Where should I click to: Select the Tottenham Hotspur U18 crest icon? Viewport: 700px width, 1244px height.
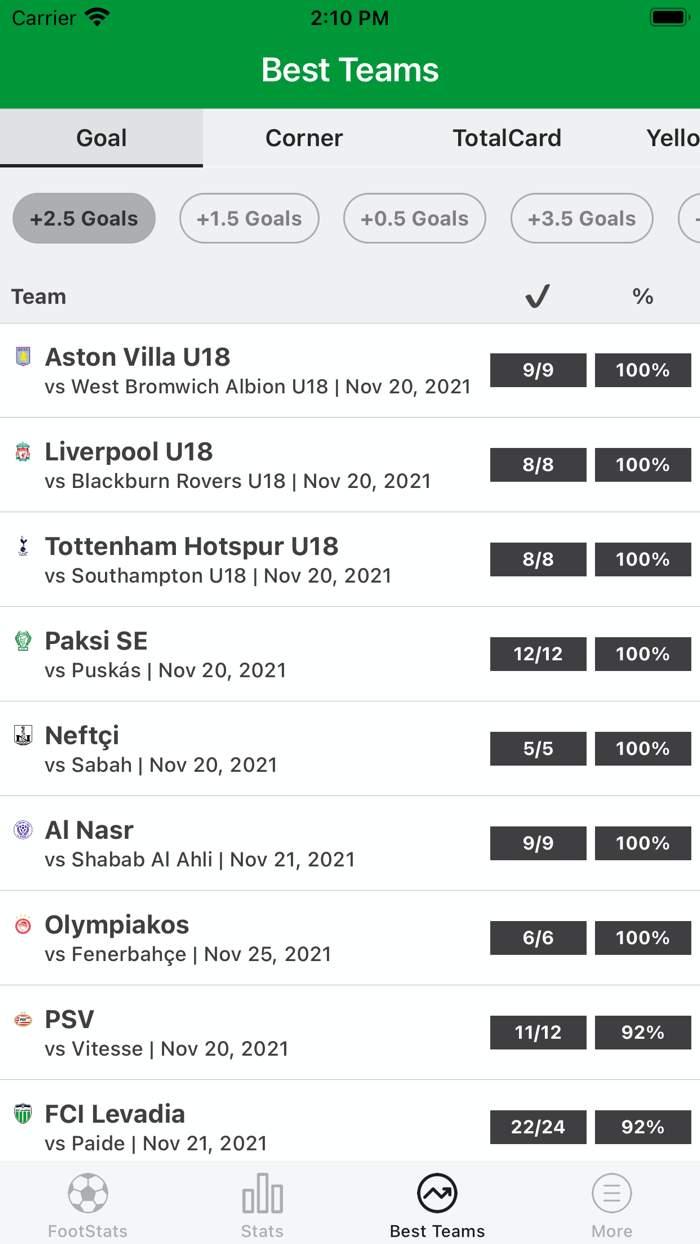click(20, 548)
